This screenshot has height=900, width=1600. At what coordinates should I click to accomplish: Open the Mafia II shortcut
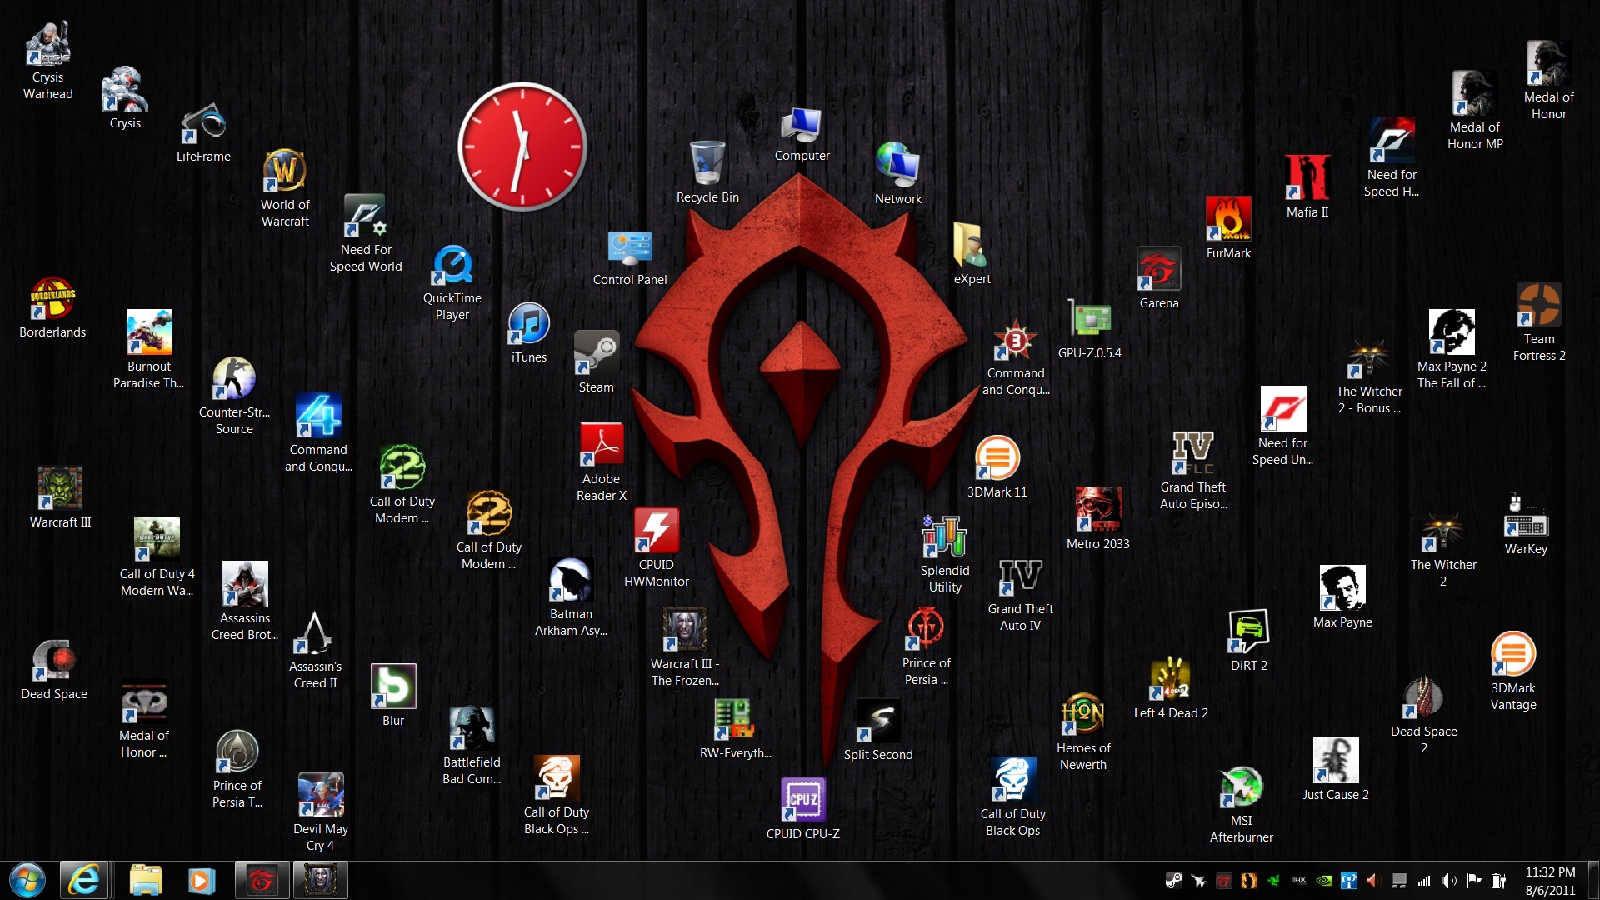[1307, 187]
